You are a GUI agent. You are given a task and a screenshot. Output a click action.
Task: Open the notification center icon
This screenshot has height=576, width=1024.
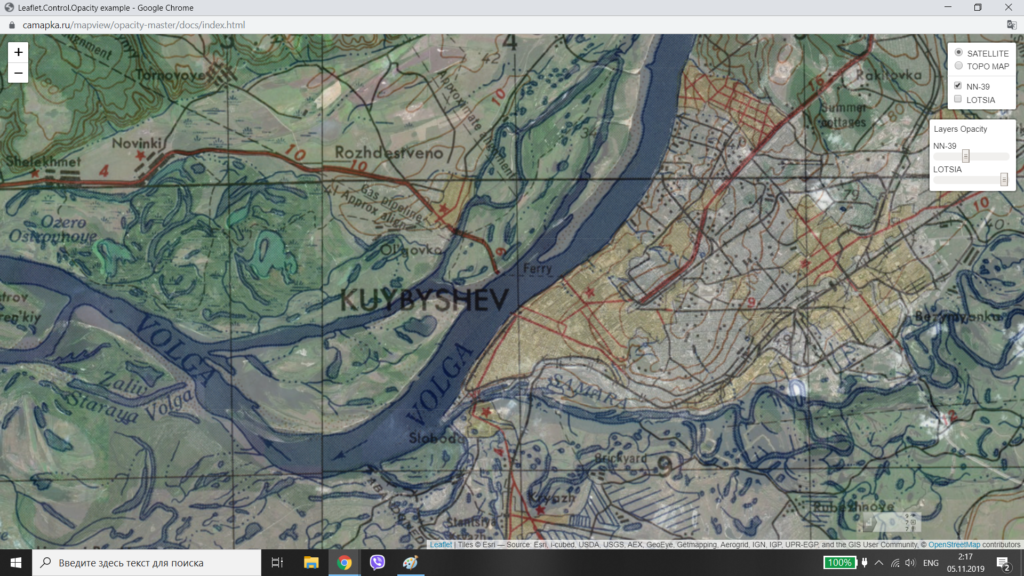(x=1003, y=563)
